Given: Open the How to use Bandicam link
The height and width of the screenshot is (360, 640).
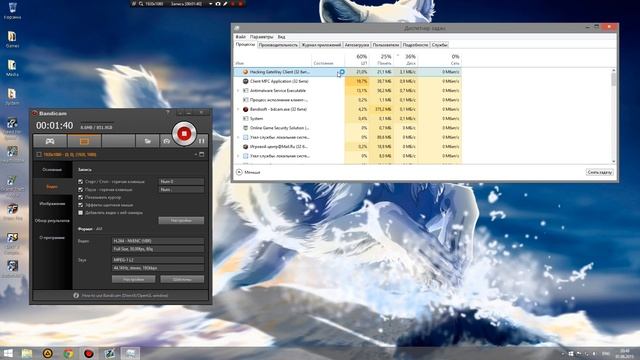Looking at the screenshot, I should (x=124, y=295).
